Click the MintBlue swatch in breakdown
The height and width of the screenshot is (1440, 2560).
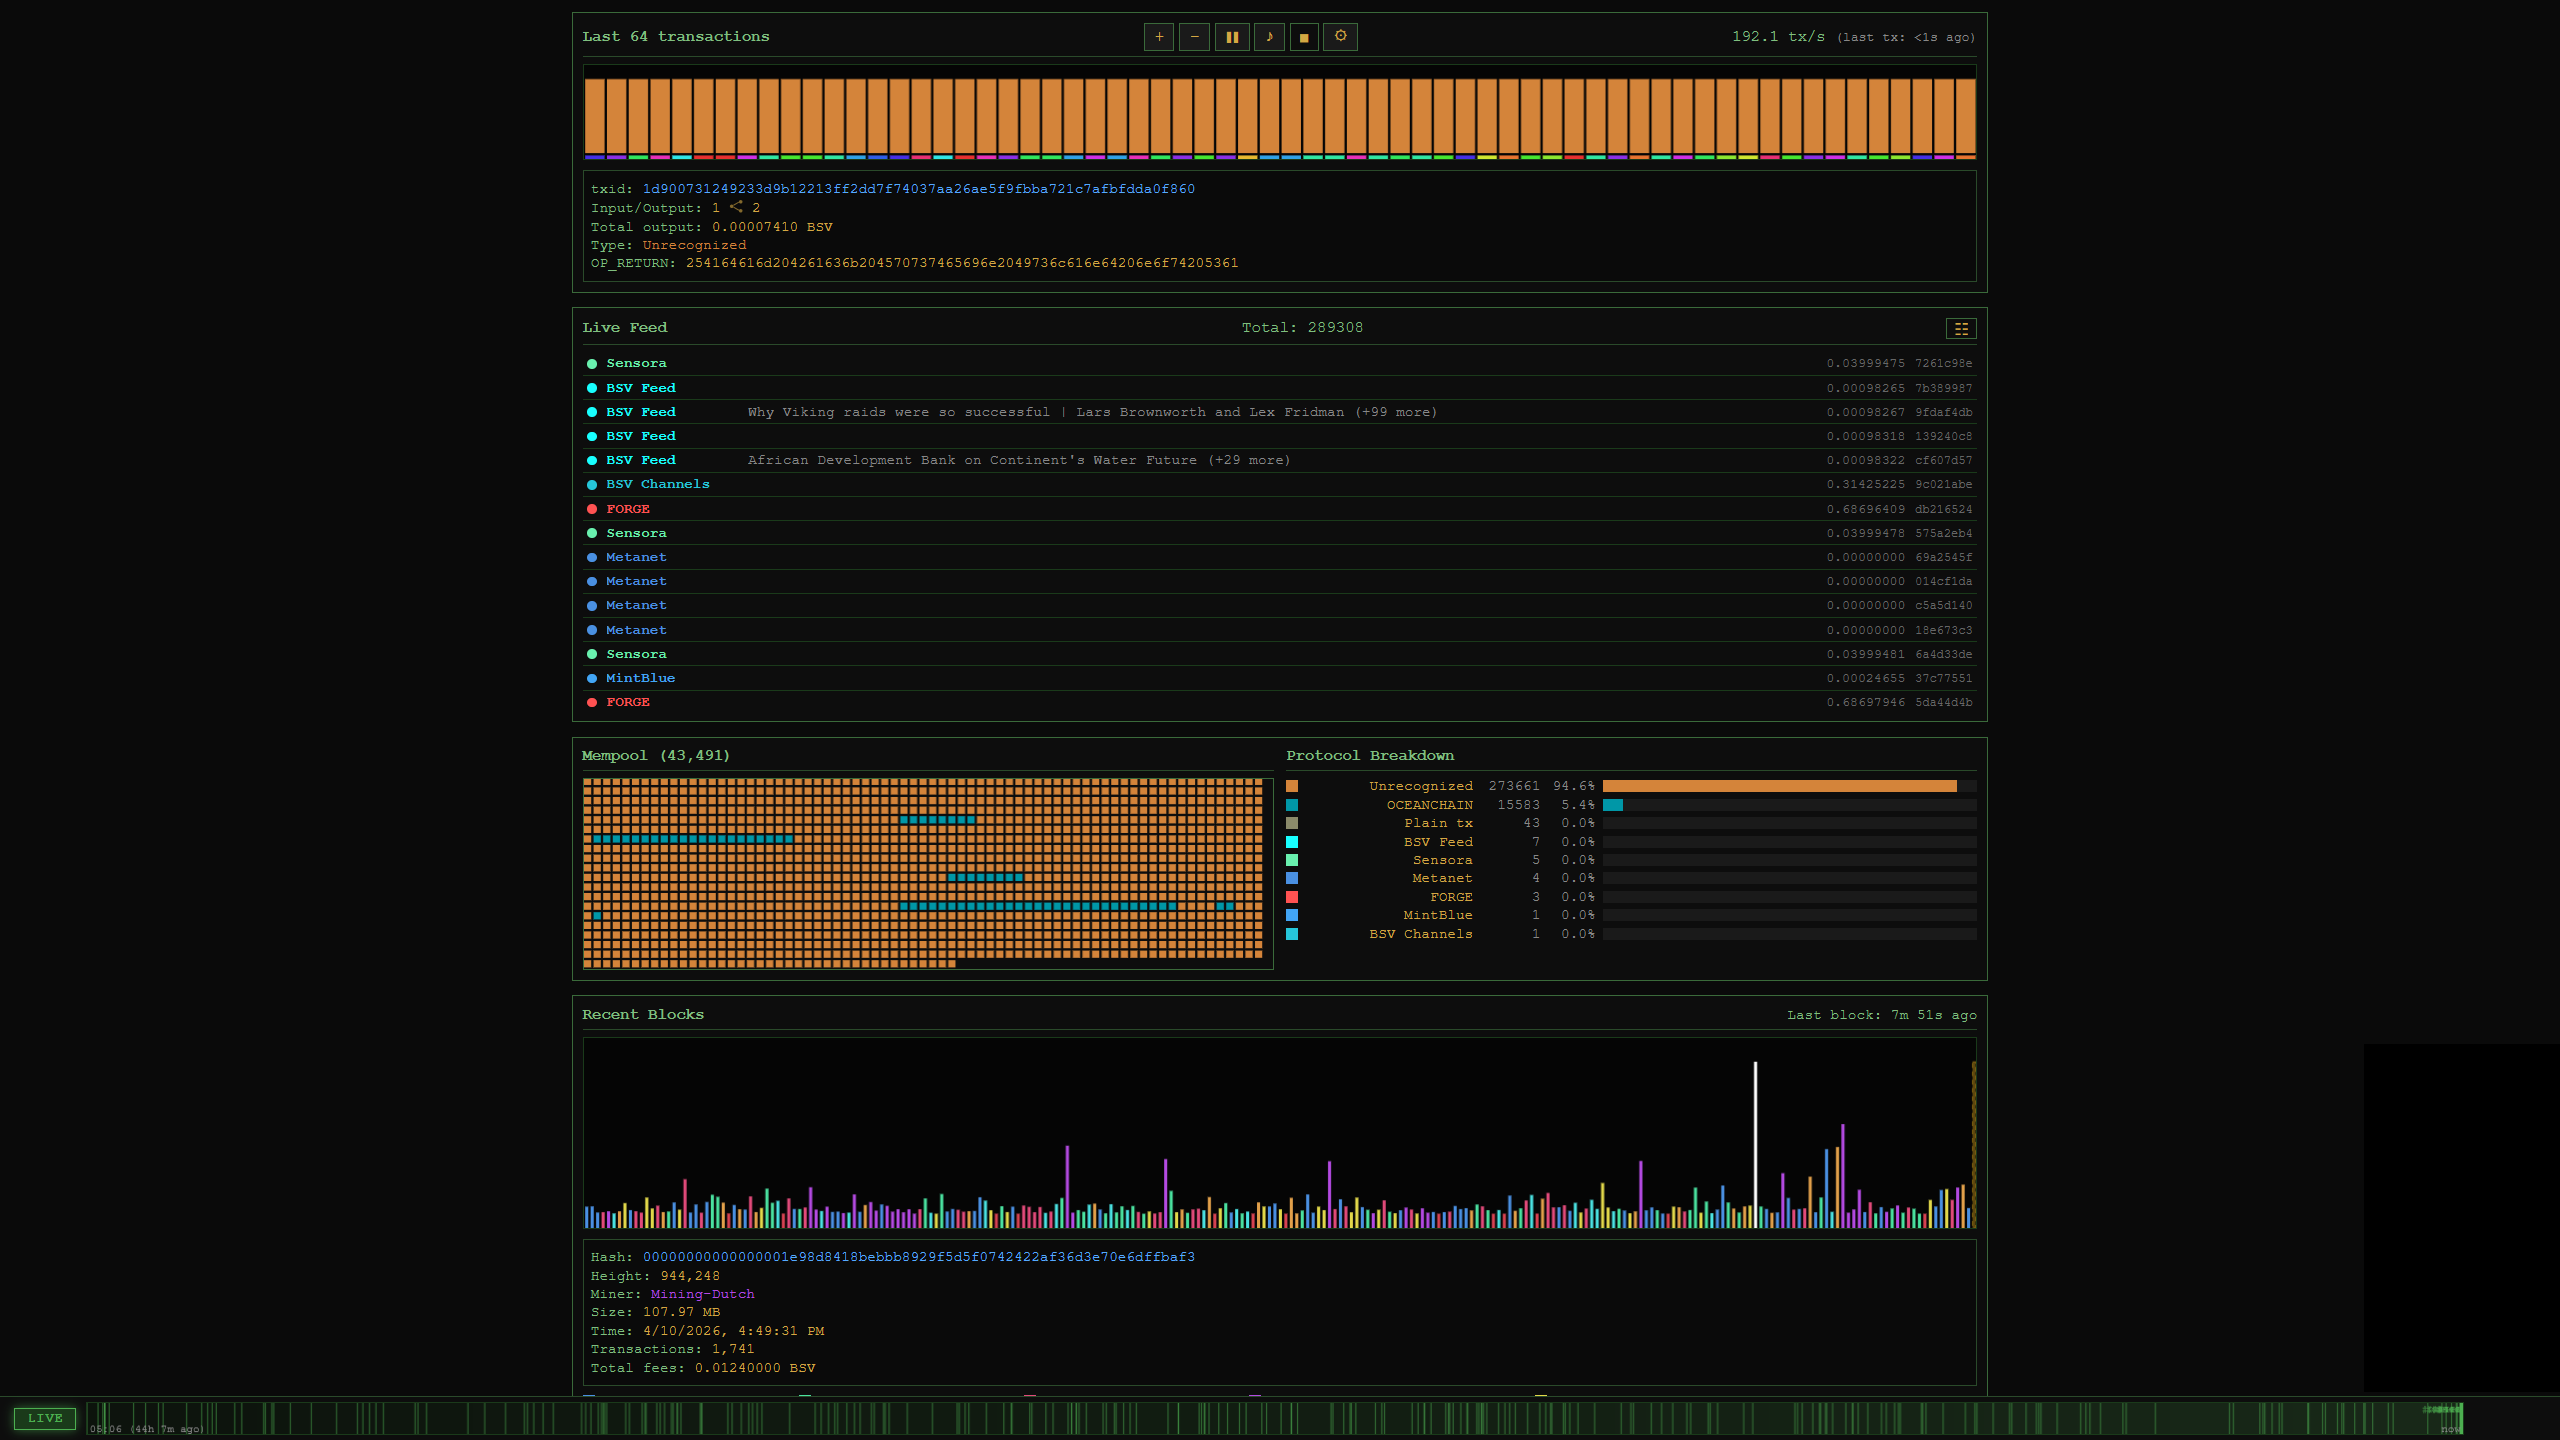[x=1292, y=915]
